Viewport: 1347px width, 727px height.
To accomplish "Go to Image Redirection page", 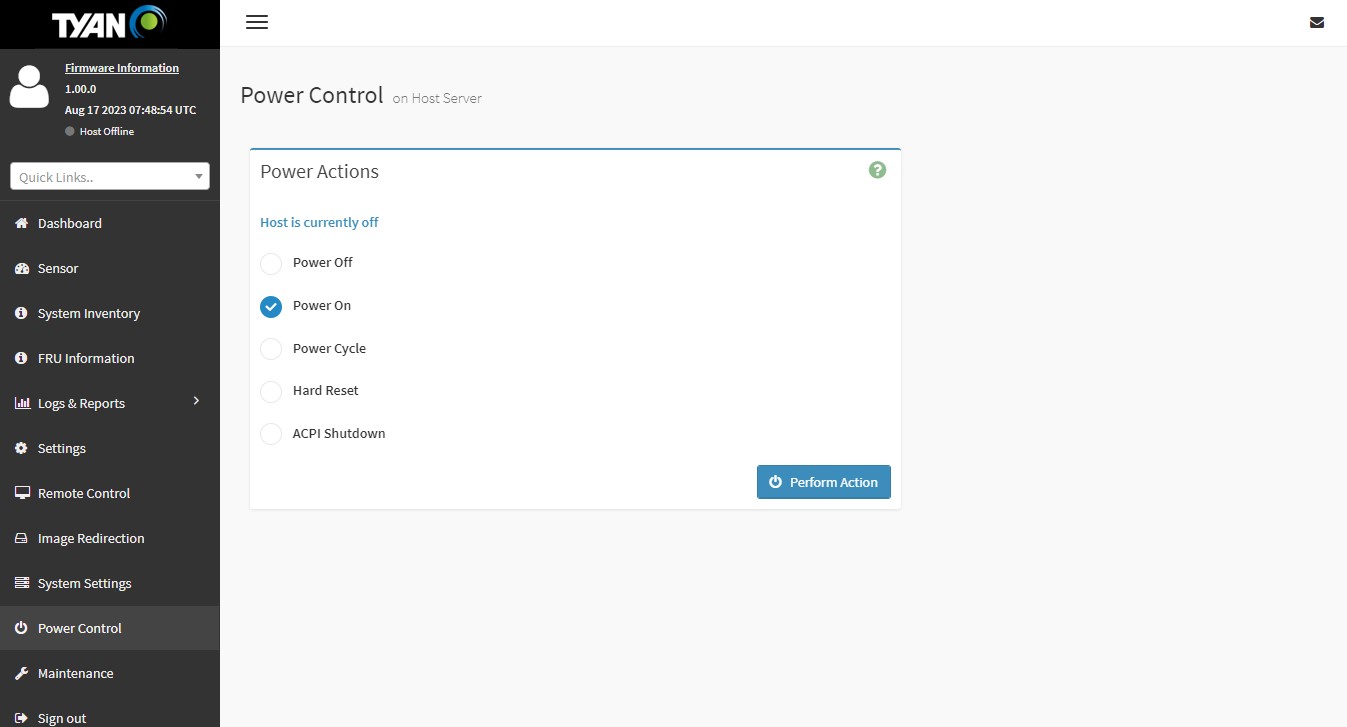I will (90, 538).
